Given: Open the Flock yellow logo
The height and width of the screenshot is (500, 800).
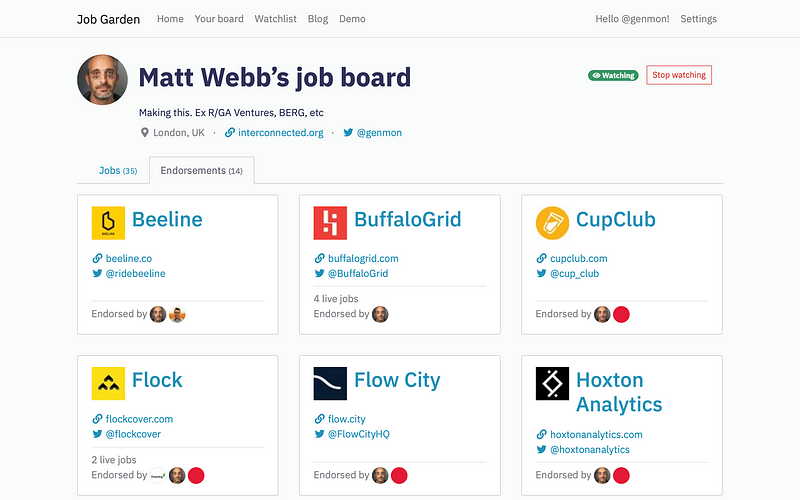Looking at the screenshot, I should click(x=108, y=384).
